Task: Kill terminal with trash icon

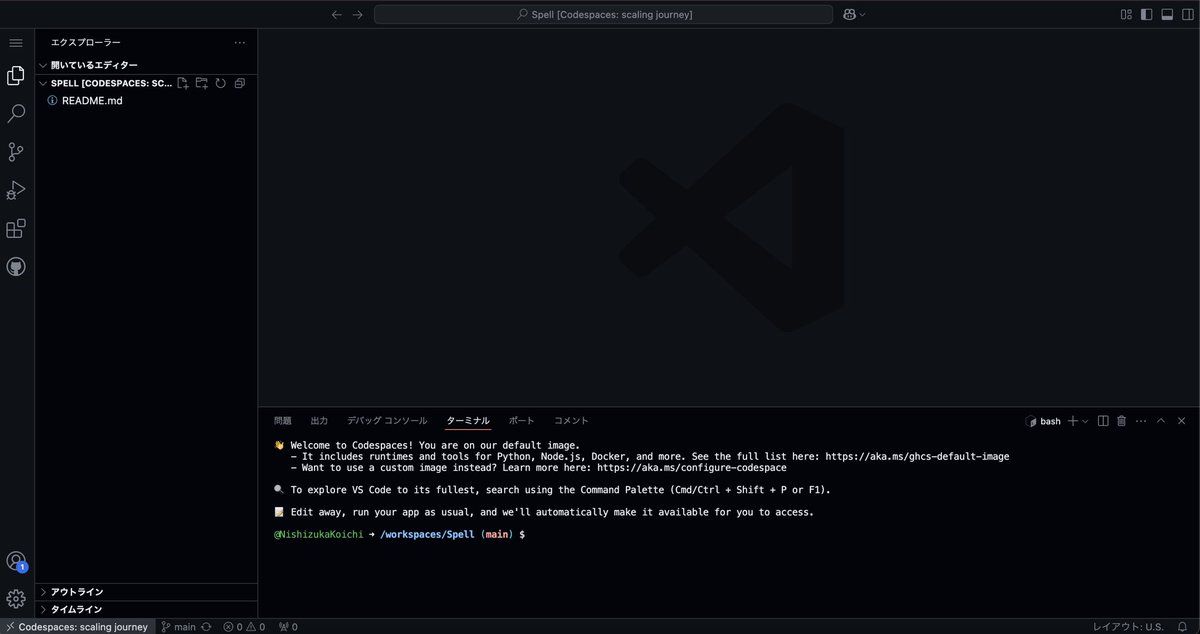Action: click(1122, 421)
